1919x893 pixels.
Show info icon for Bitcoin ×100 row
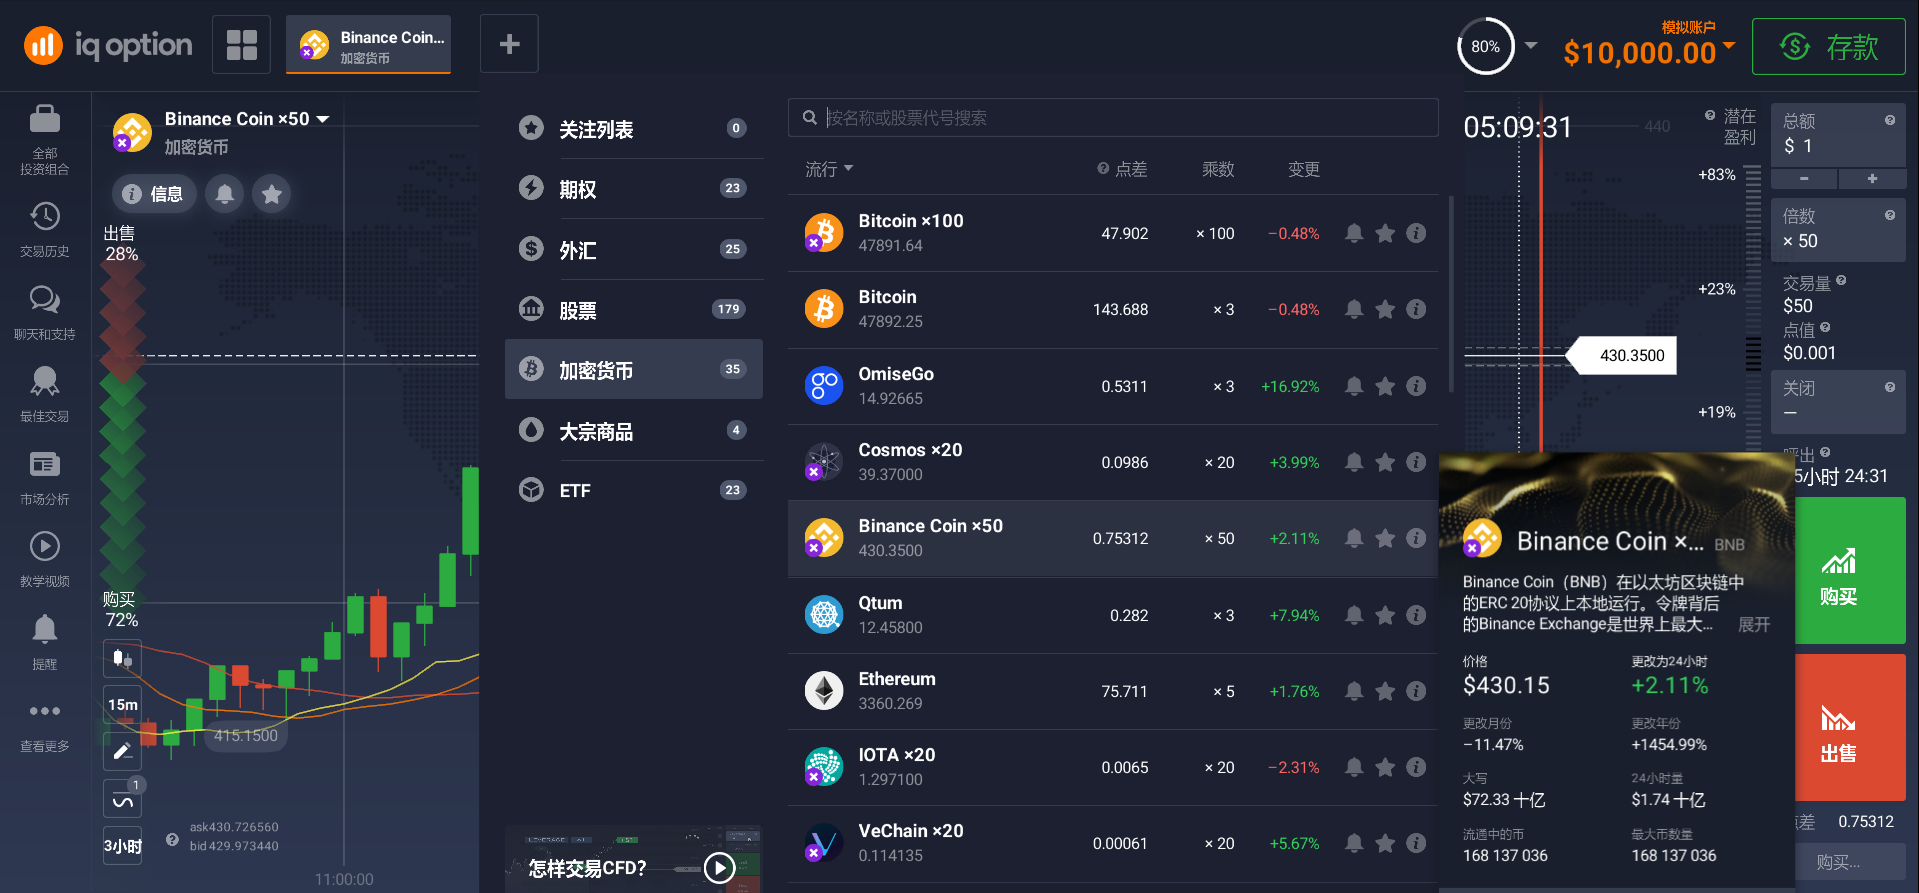click(x=1416, y=233)
